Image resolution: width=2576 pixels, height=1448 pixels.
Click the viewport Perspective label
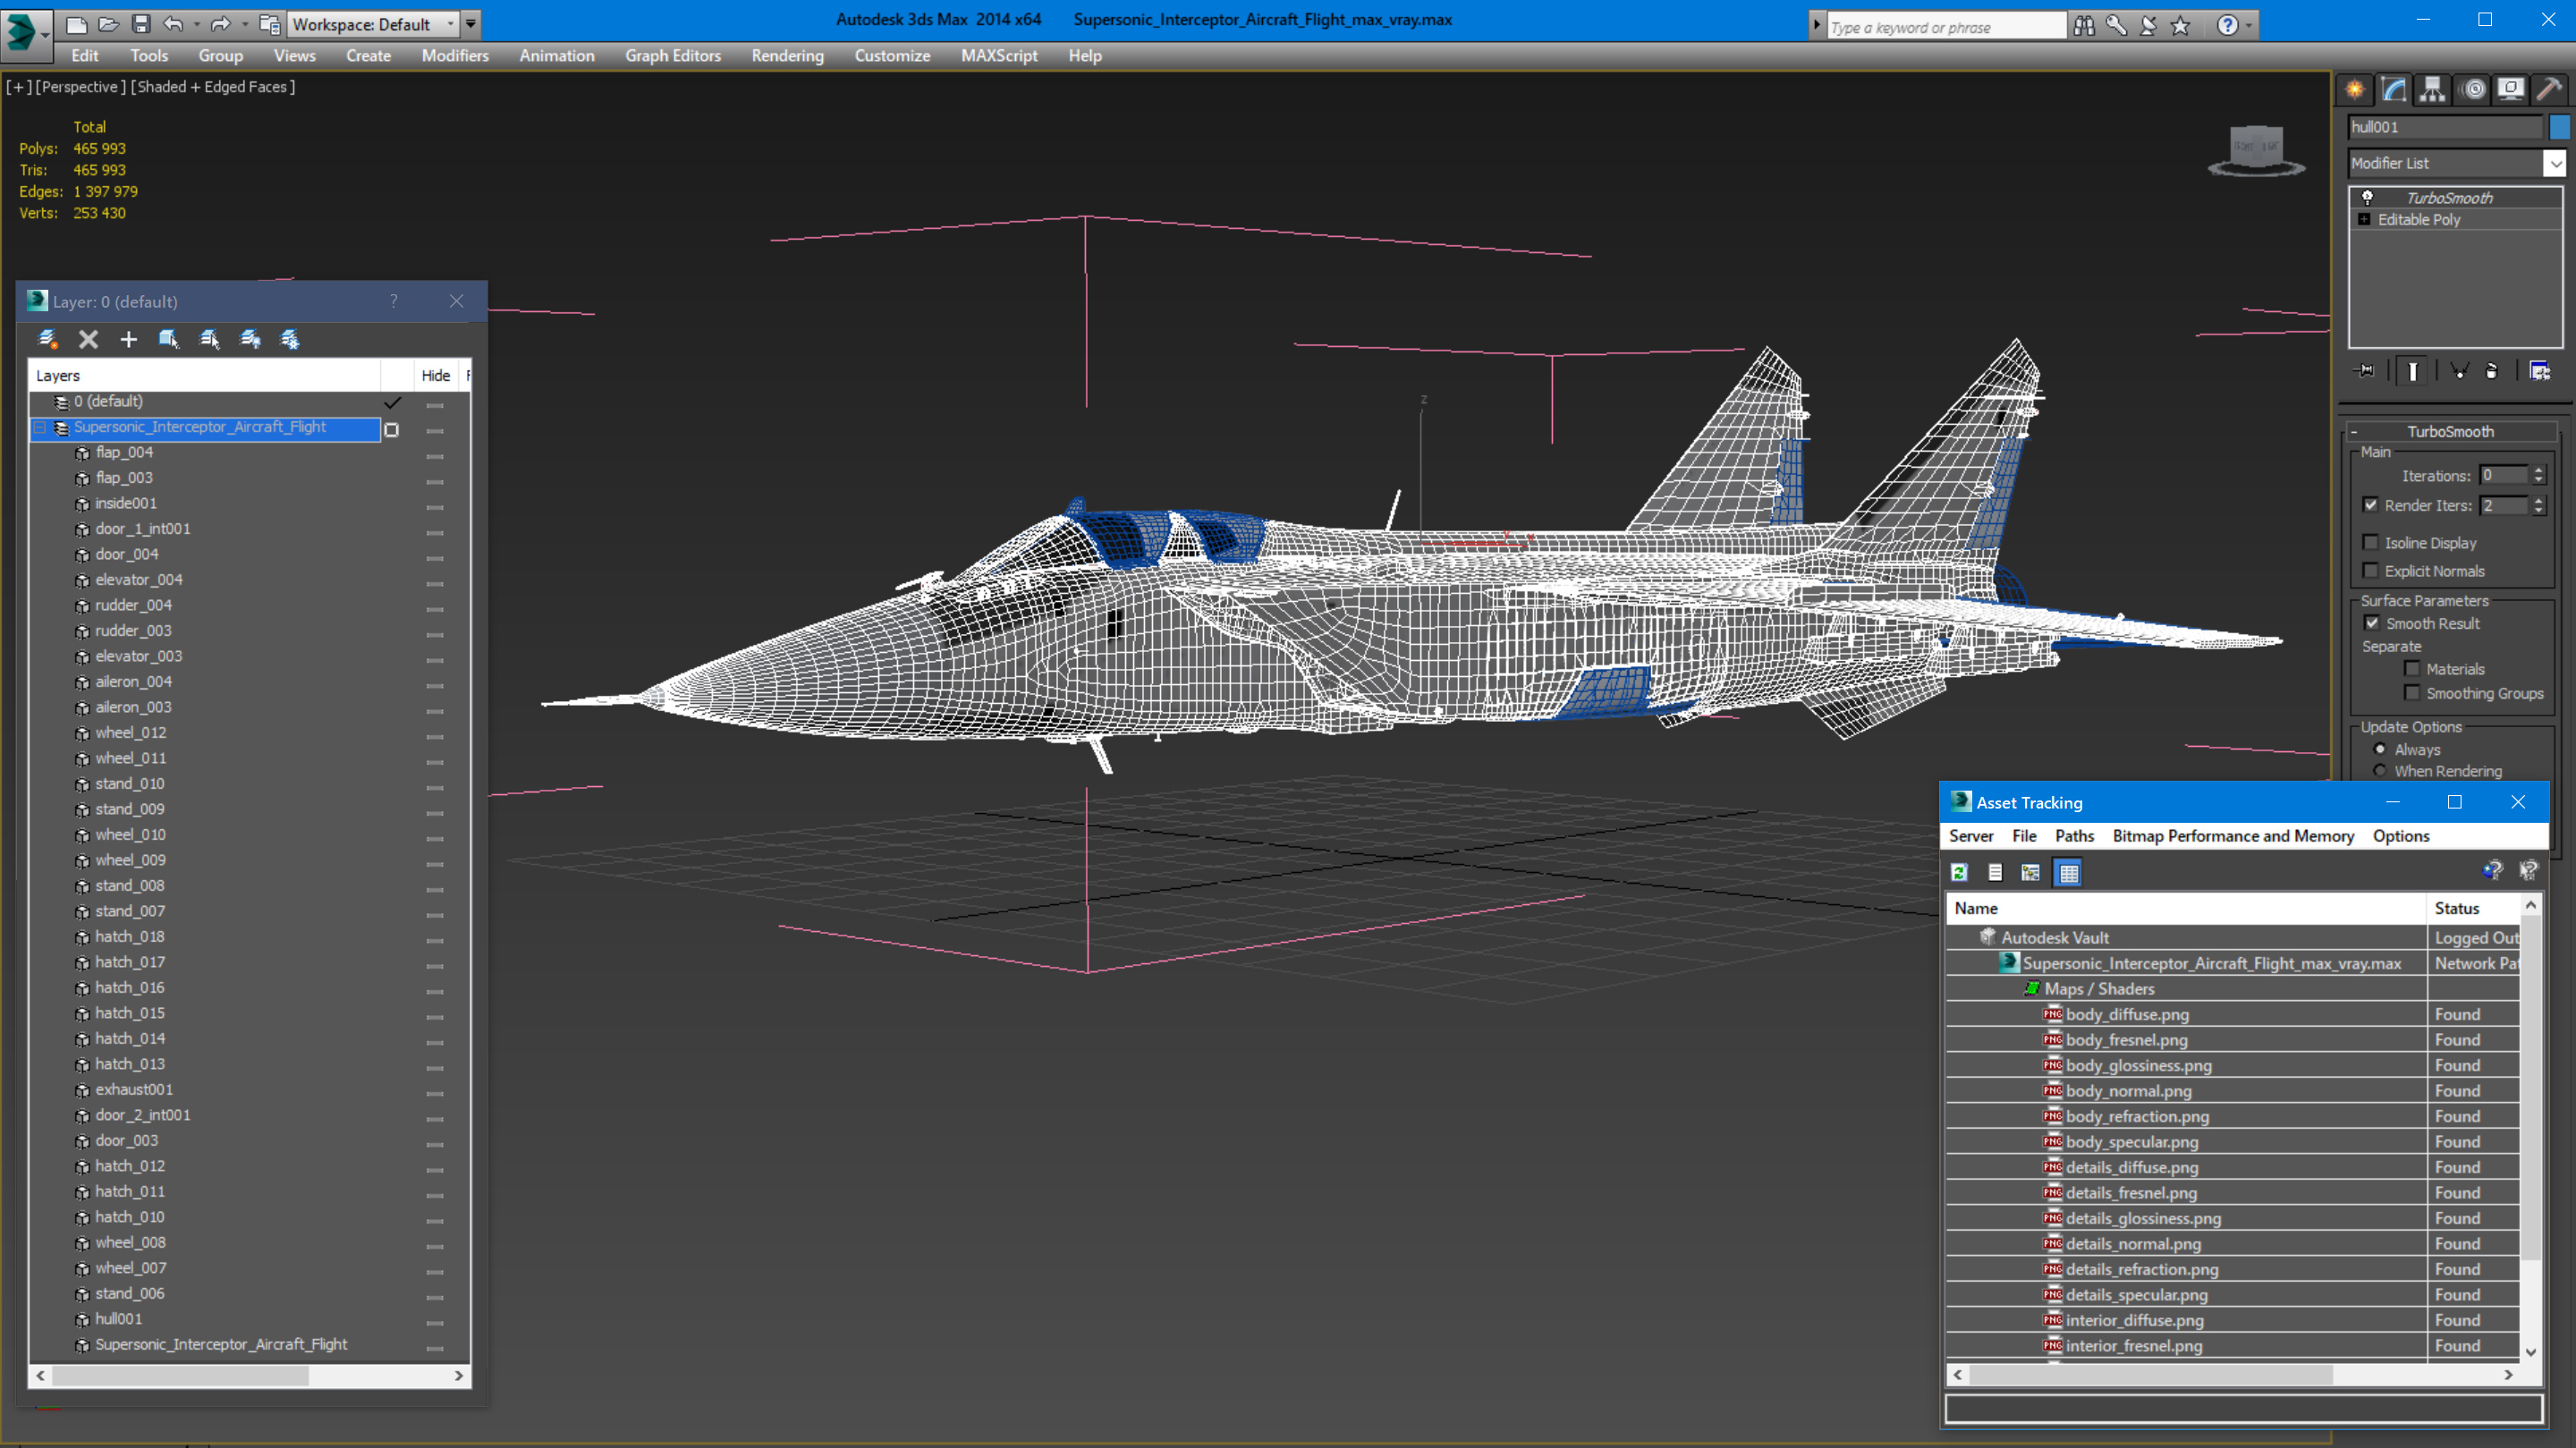pos(81,87)
